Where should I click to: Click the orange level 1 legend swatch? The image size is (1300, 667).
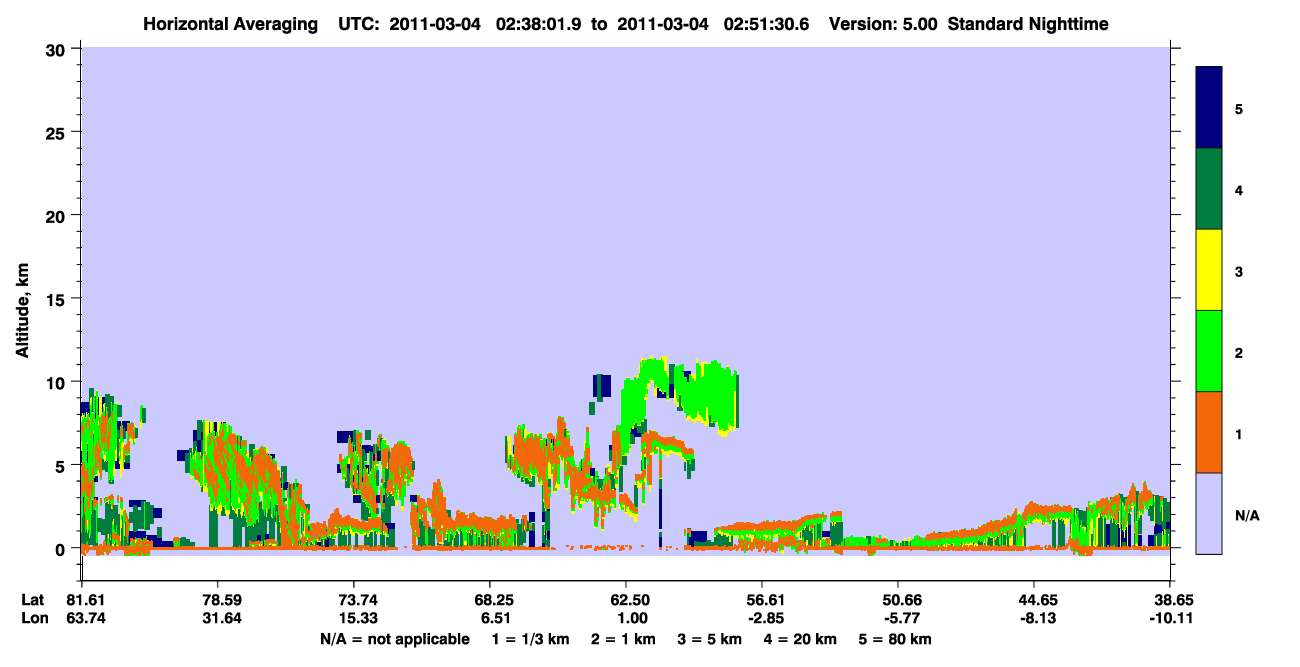click(x=1209, y=432)
